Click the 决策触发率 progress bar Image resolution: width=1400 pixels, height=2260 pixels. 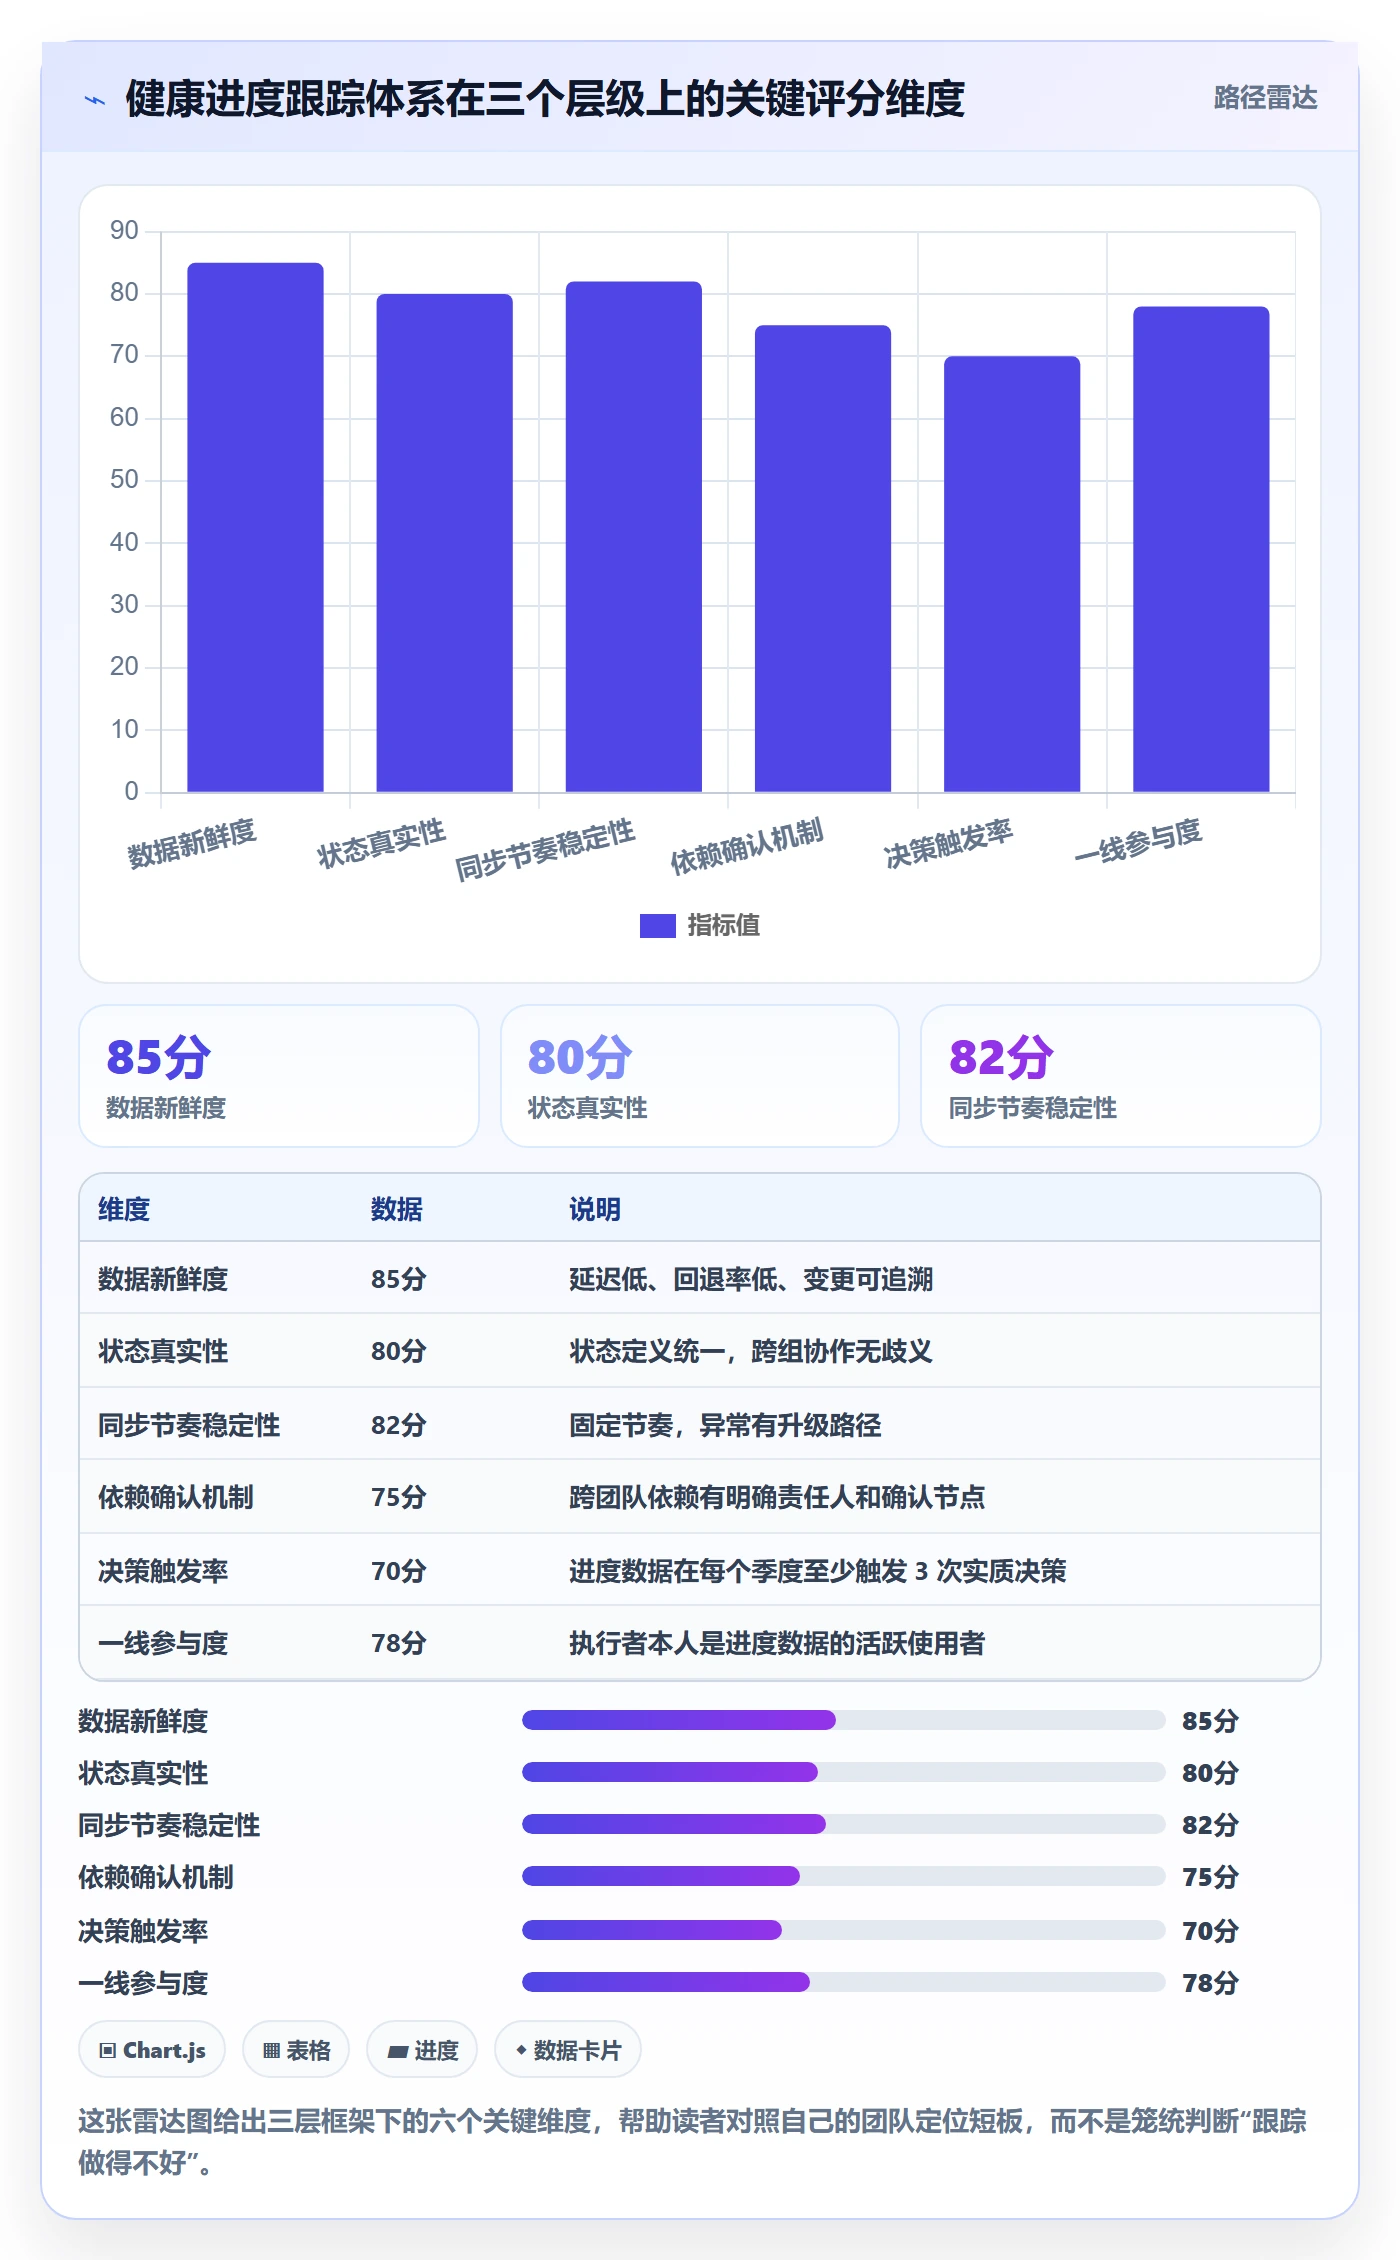point(844,1930)
